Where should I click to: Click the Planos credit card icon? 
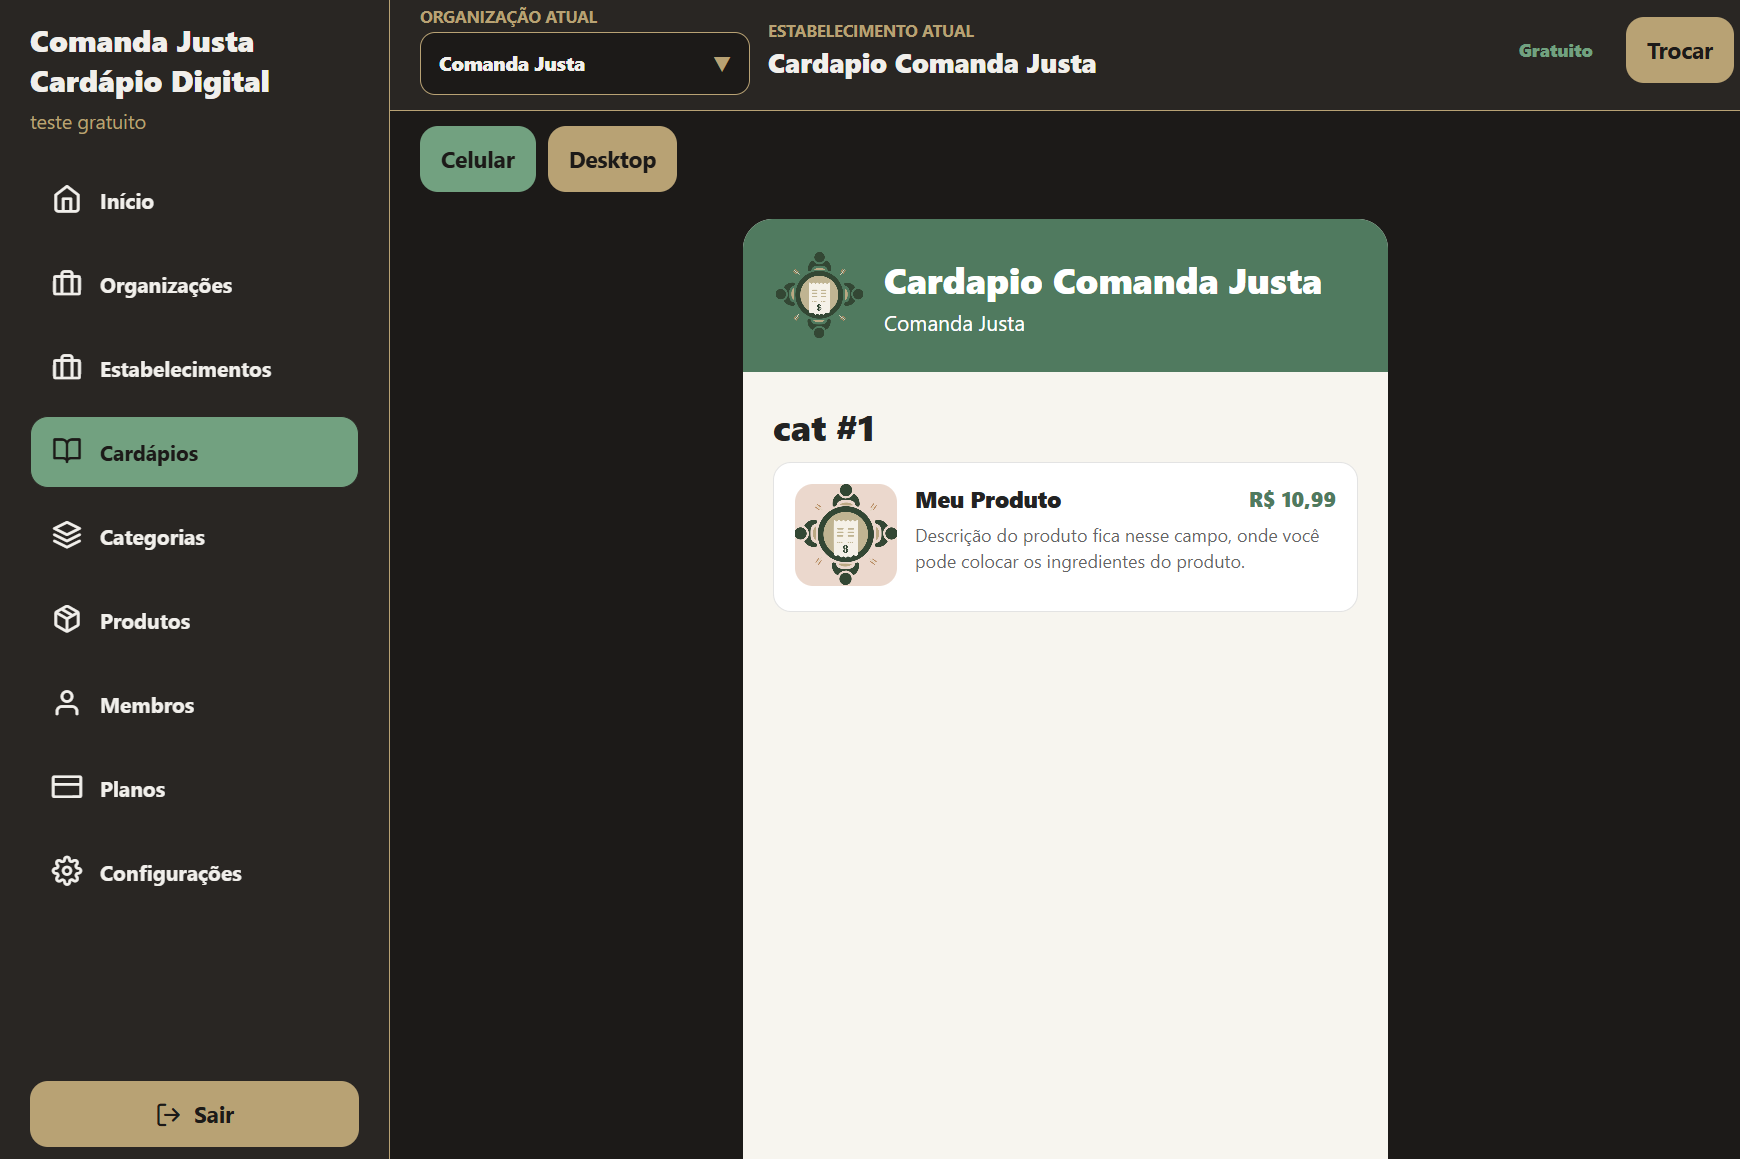coord(67,787)
